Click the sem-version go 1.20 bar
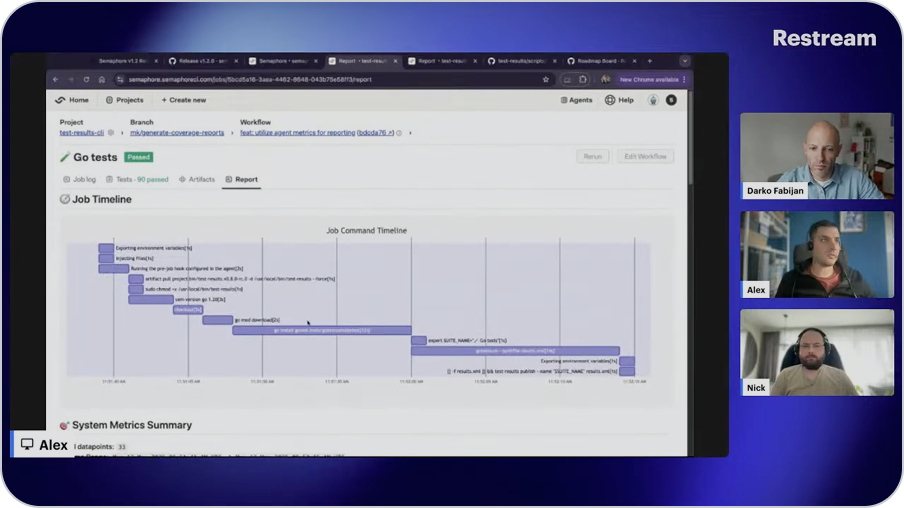 [151, 299]
